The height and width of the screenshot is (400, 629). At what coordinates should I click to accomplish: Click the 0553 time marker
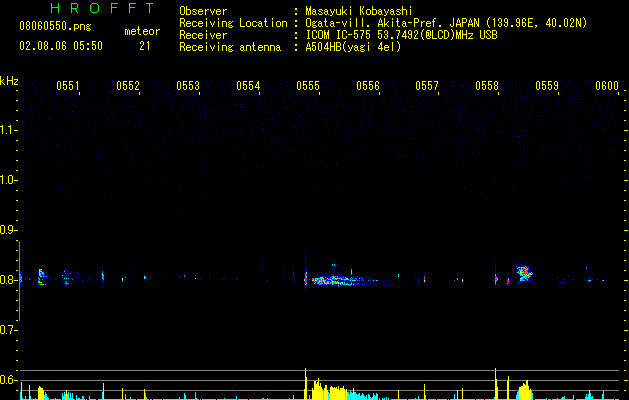[x=188, y=86]
